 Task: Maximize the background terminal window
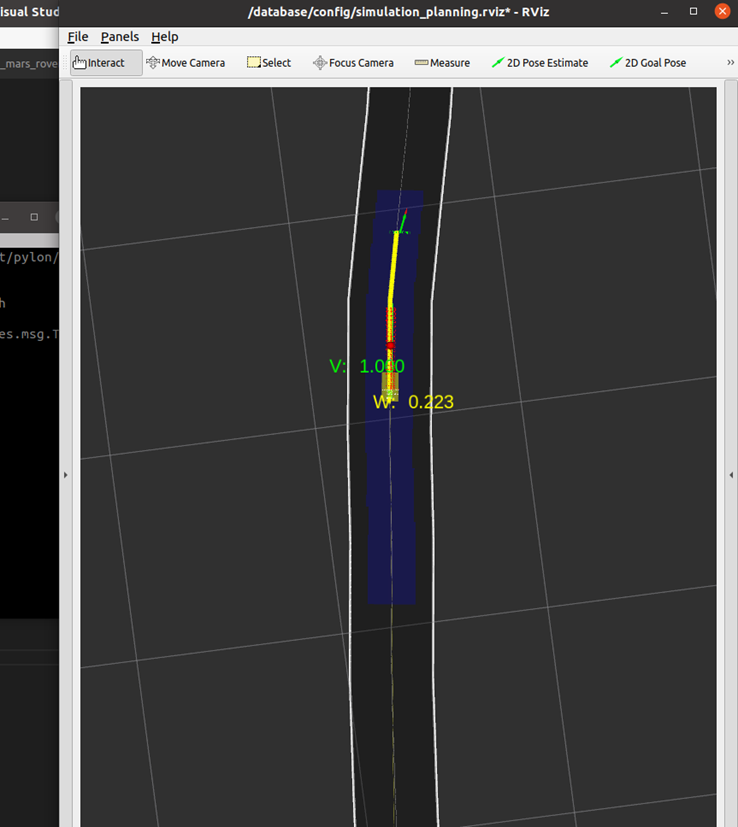tap(34, 217)
